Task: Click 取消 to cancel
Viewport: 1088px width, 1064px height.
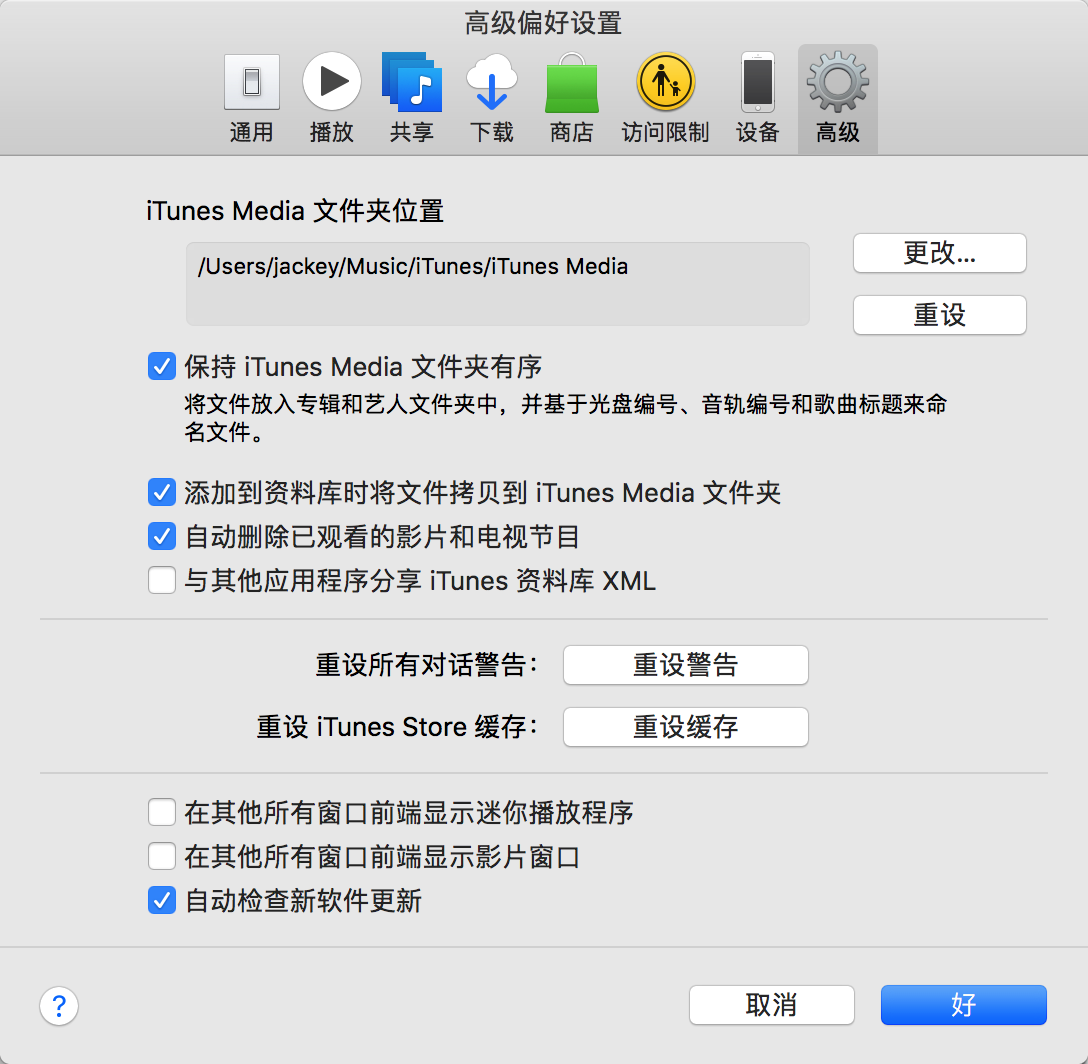Action: (x=772, y=1005)
